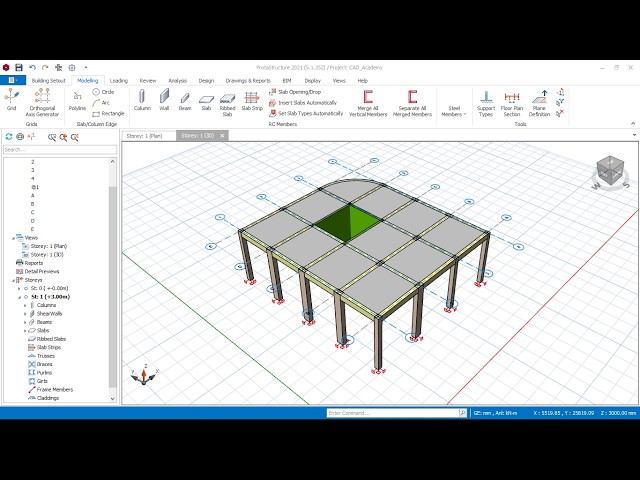This screenshot has height=480, width=640.
Task: Save the project with the floppy icon
Action: tap(19, 67)
